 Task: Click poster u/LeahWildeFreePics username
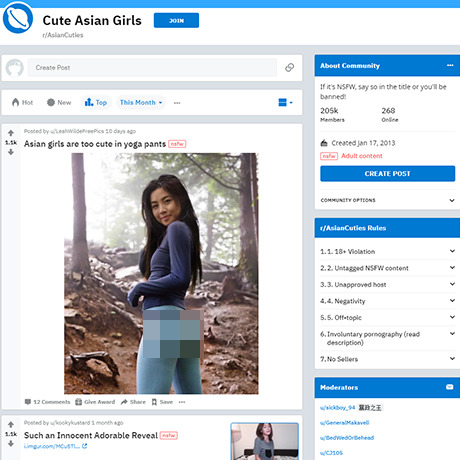(x=77, y=131)
